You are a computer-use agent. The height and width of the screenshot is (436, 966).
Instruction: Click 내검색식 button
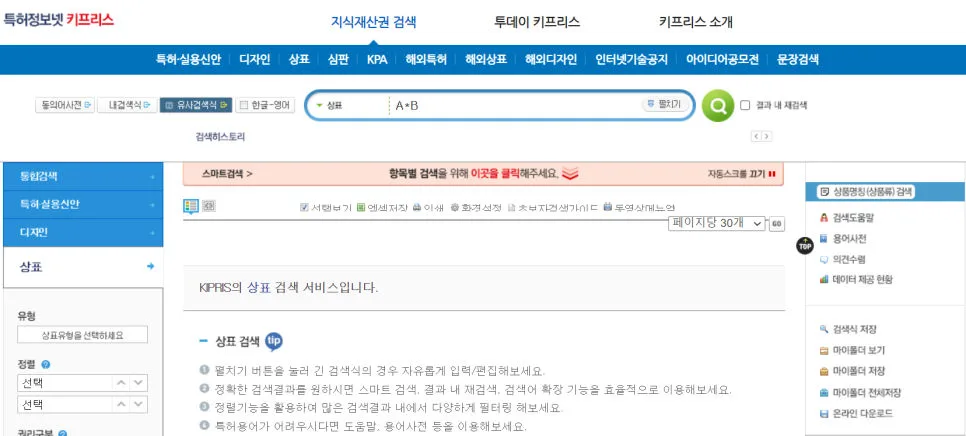126,105
